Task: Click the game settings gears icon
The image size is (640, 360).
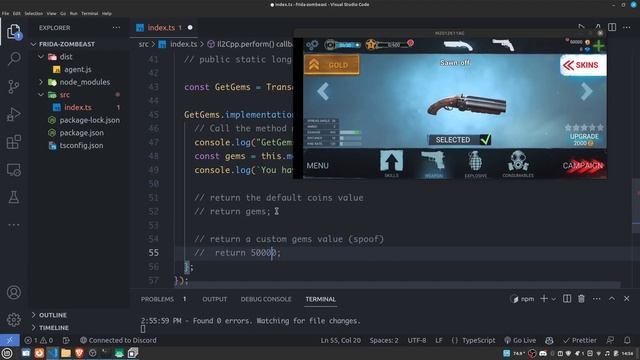Action: (x=313, y=45)
